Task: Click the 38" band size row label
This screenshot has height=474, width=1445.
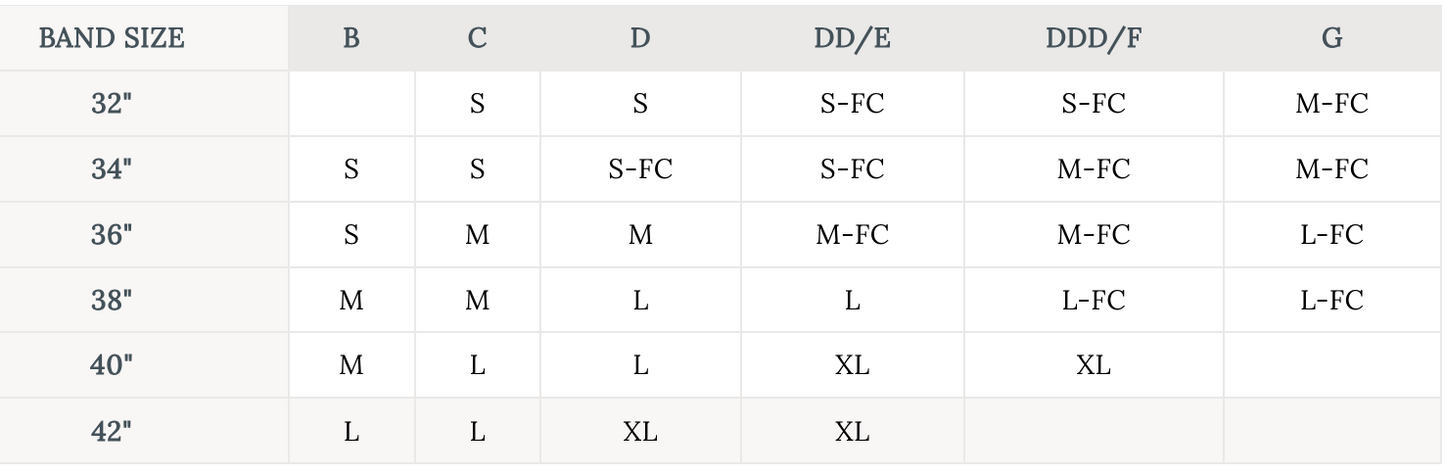Action: [x=111, y=300]
